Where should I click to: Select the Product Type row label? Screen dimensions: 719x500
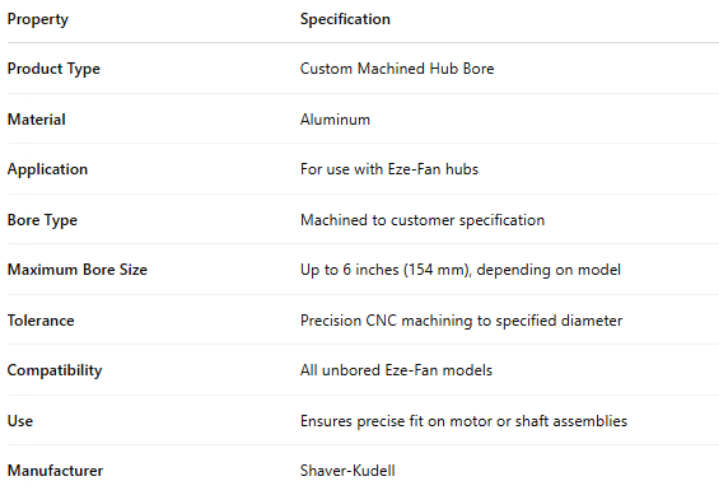click(x=53, y=69)
